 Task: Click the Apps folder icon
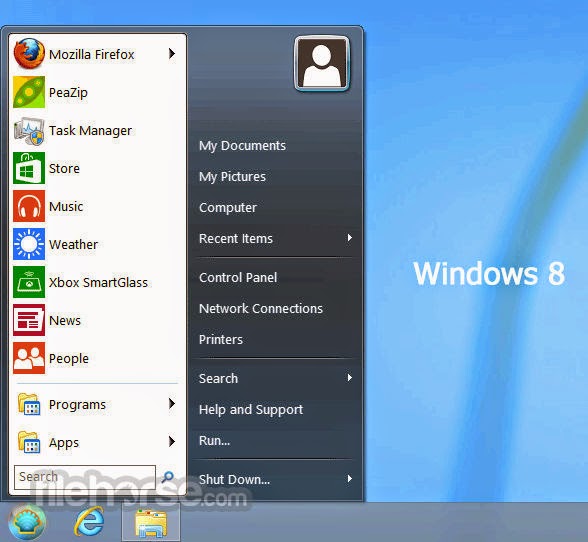(x=29, y=442)
